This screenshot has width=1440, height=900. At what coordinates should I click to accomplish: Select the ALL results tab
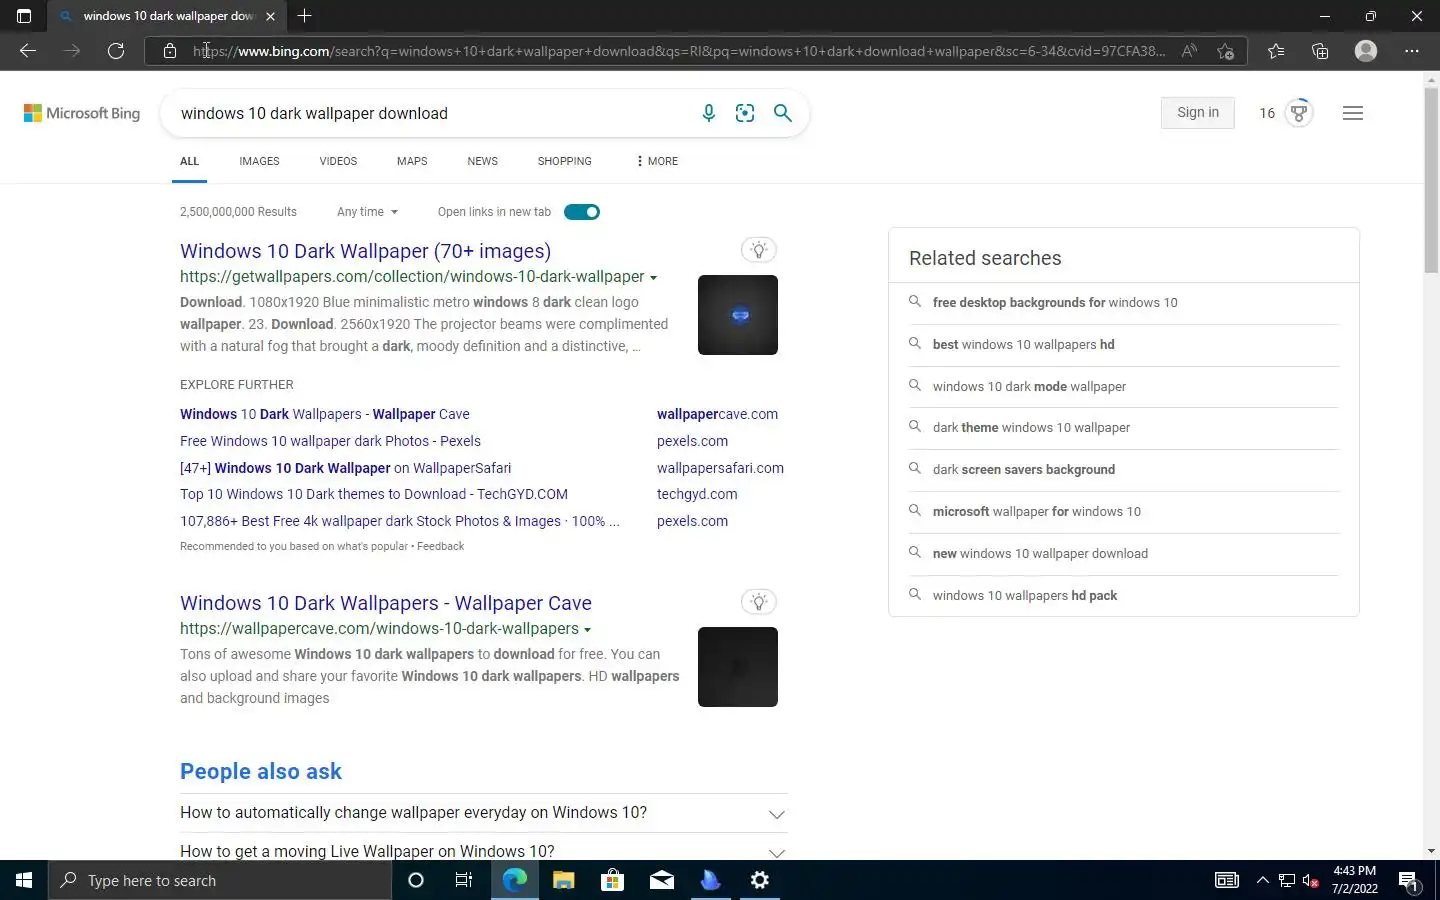(189, 161)
